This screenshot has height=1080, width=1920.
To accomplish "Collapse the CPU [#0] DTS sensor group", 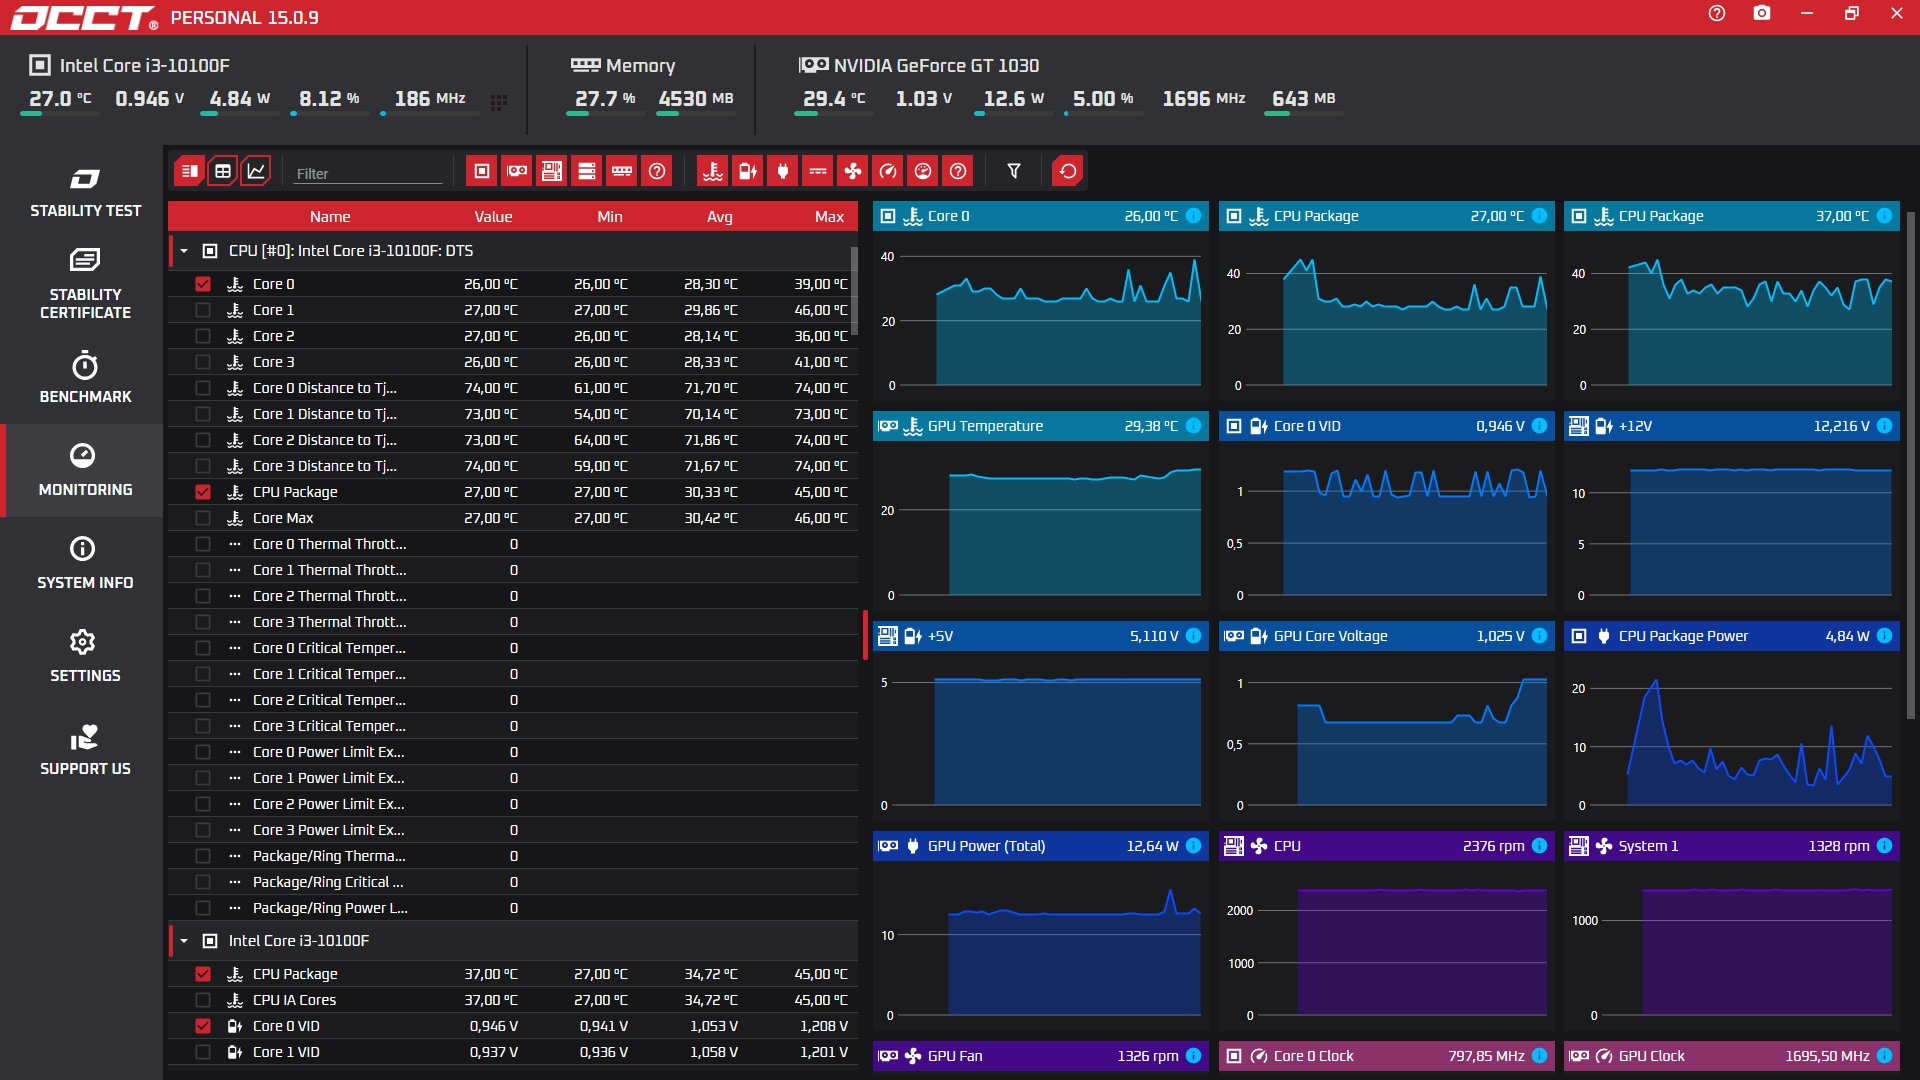I will click(x=184, y=251).
